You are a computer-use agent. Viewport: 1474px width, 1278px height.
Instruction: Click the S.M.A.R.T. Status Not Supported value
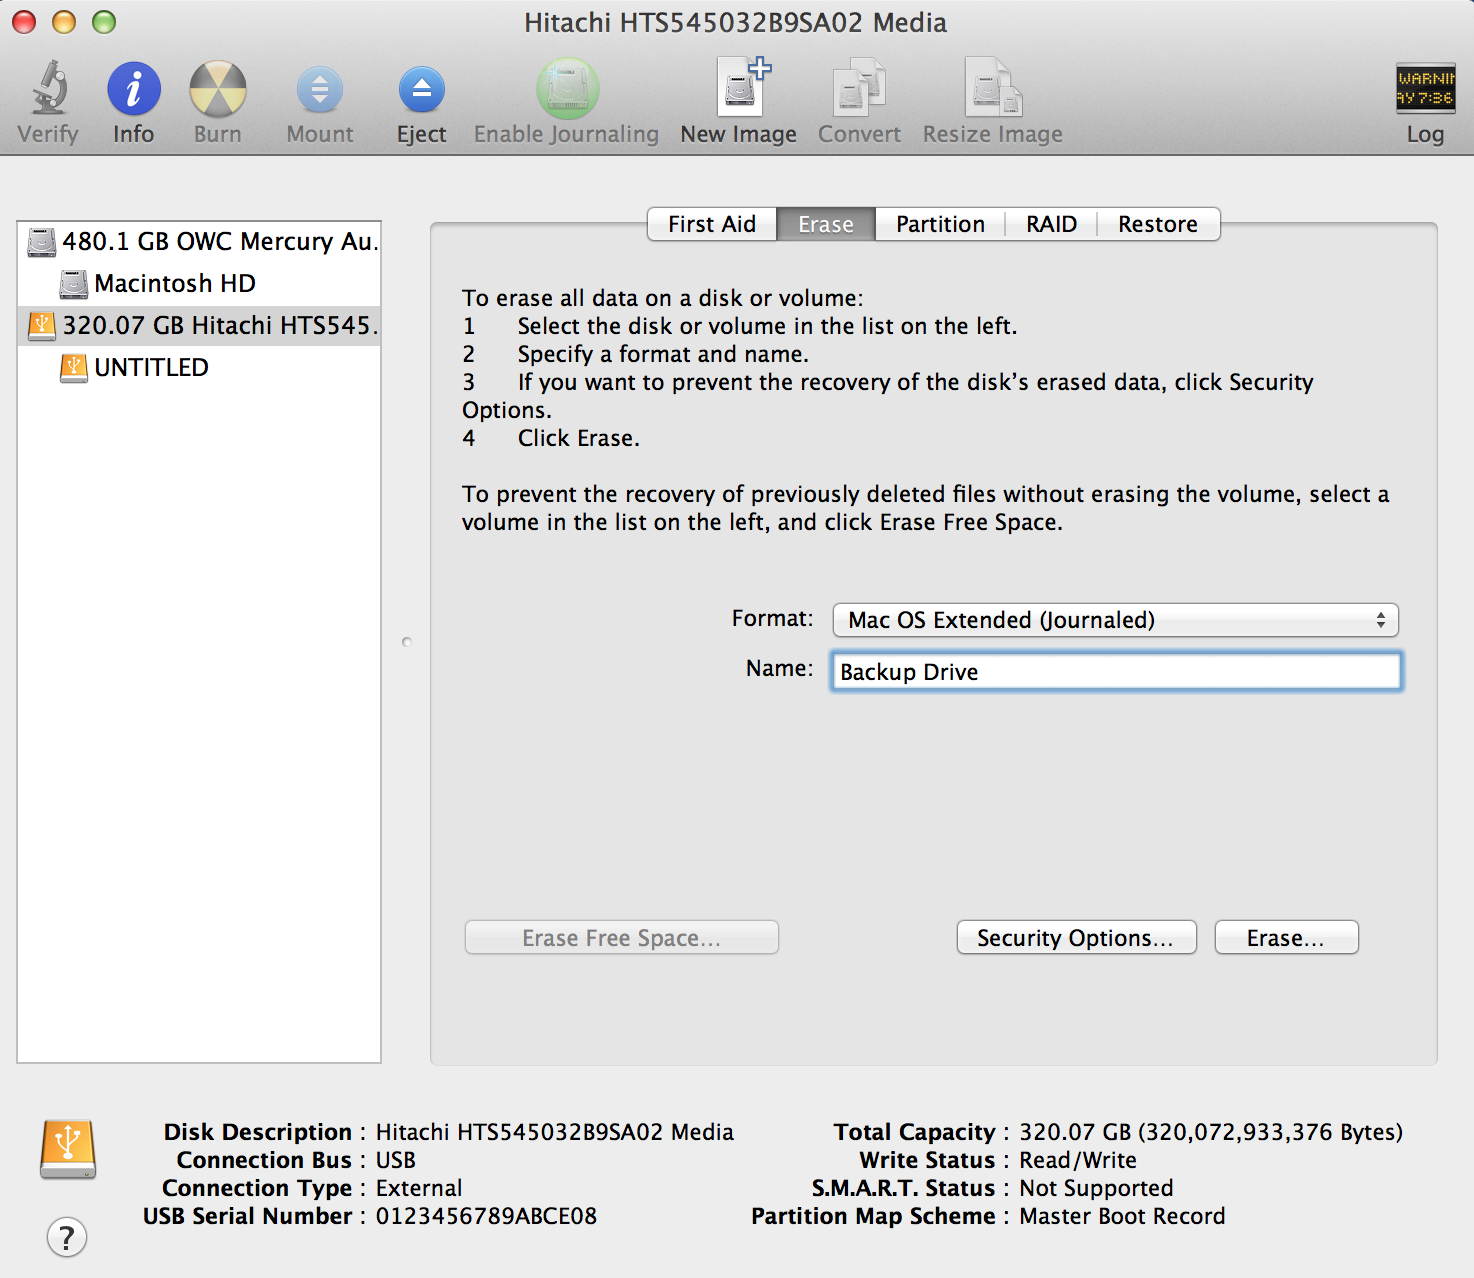[1096, 1188]
